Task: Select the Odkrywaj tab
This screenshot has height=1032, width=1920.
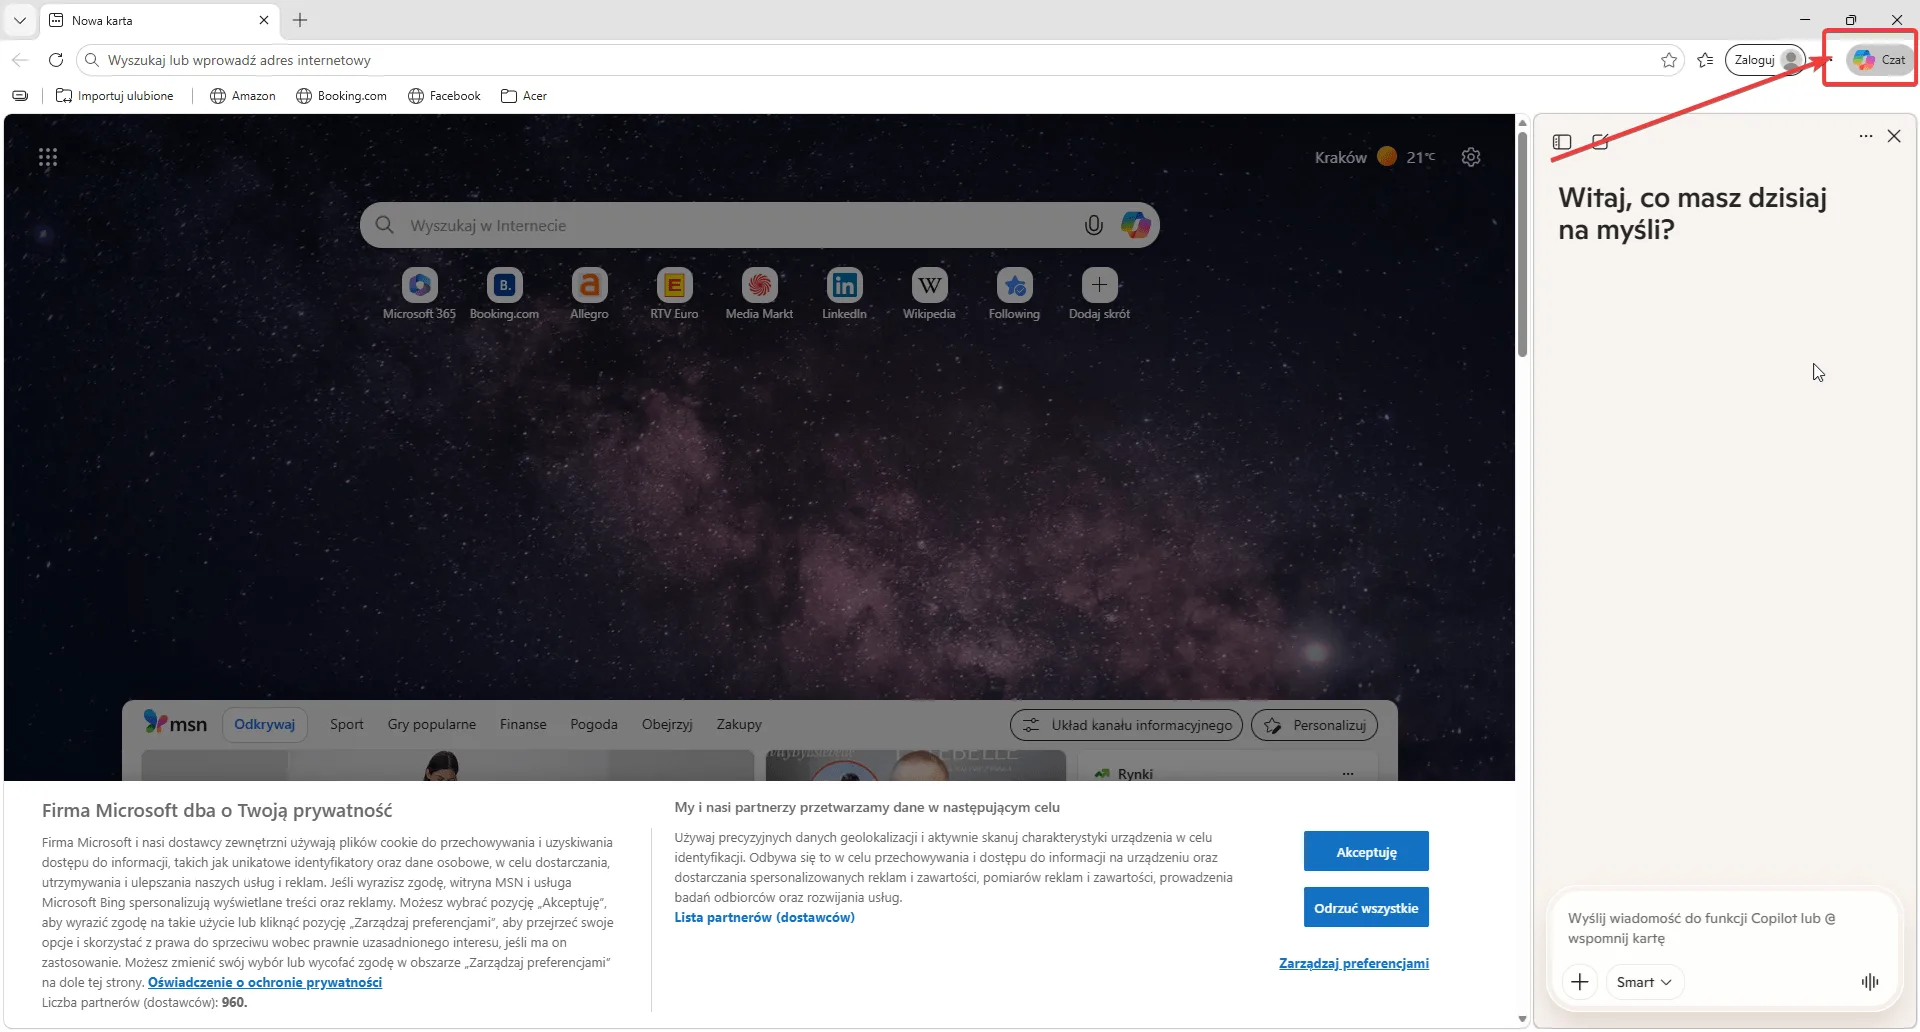Action: tap(264, 725)
